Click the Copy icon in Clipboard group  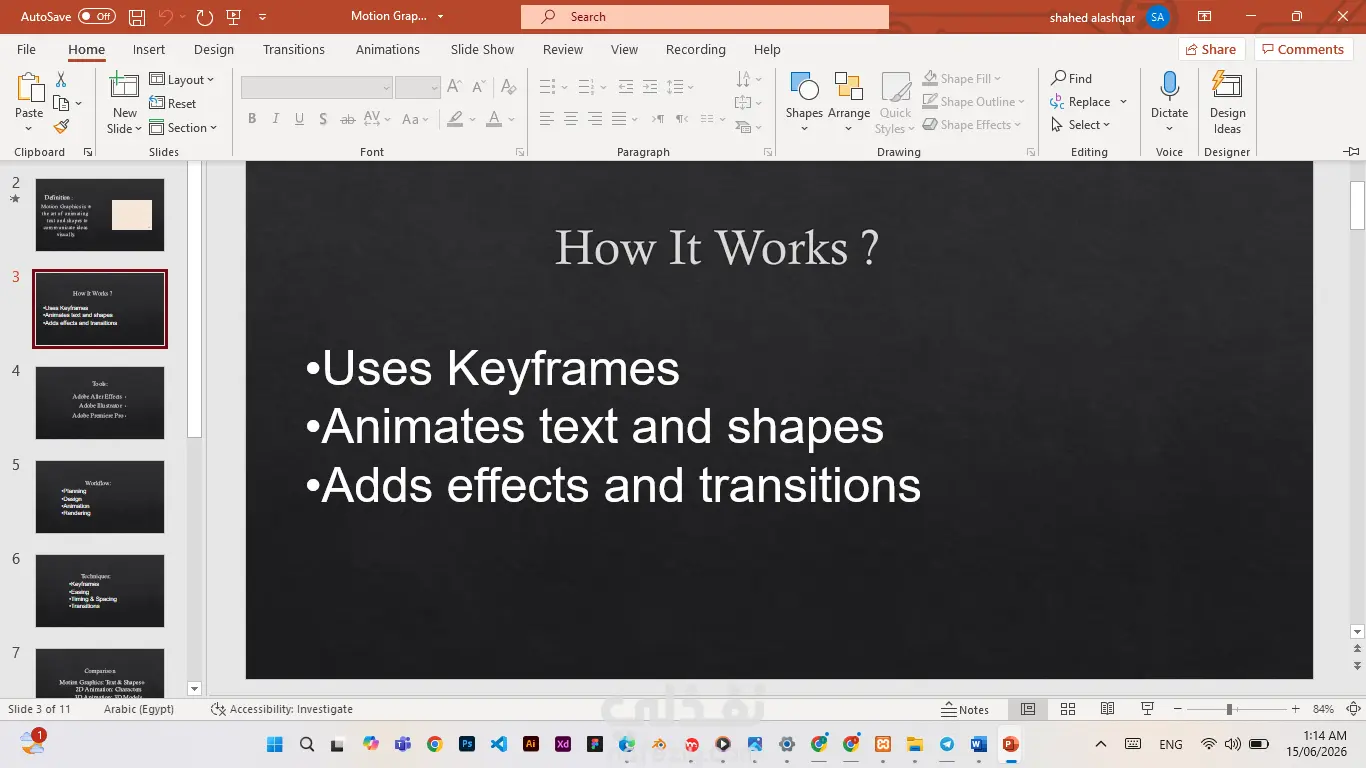pos(61,103)
